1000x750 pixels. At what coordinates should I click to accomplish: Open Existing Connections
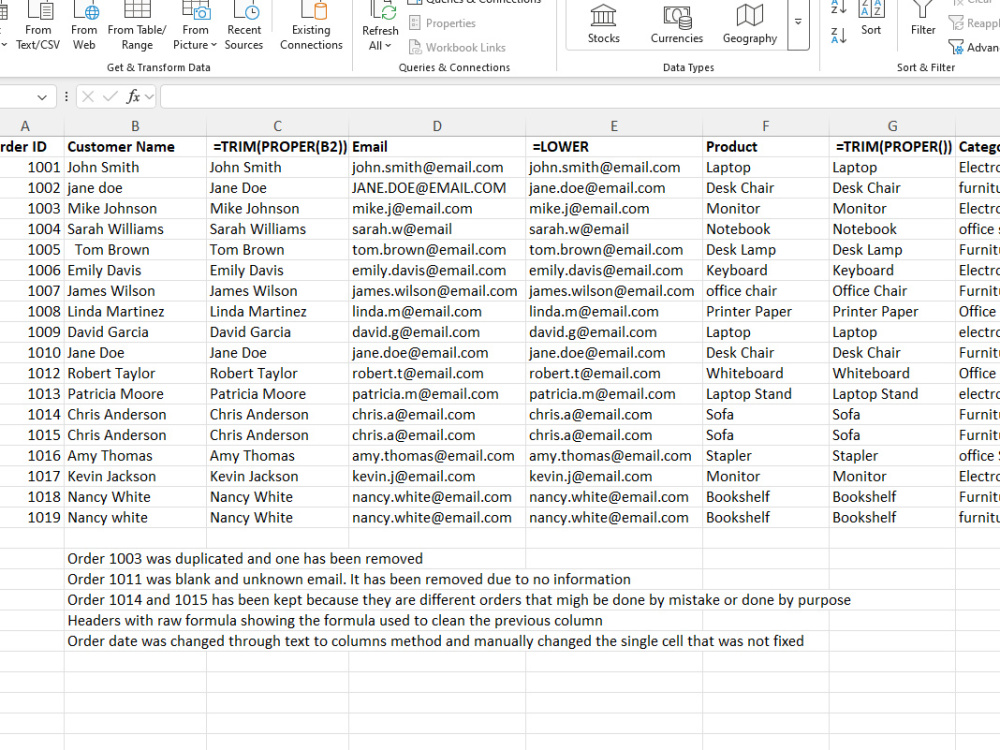(311, 26)
